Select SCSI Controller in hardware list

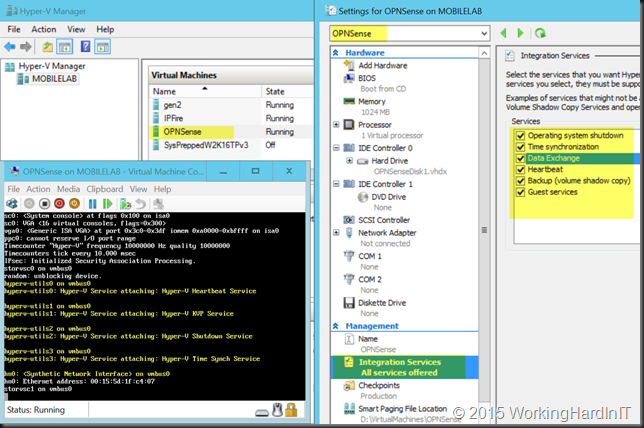(x=384, y=220)
